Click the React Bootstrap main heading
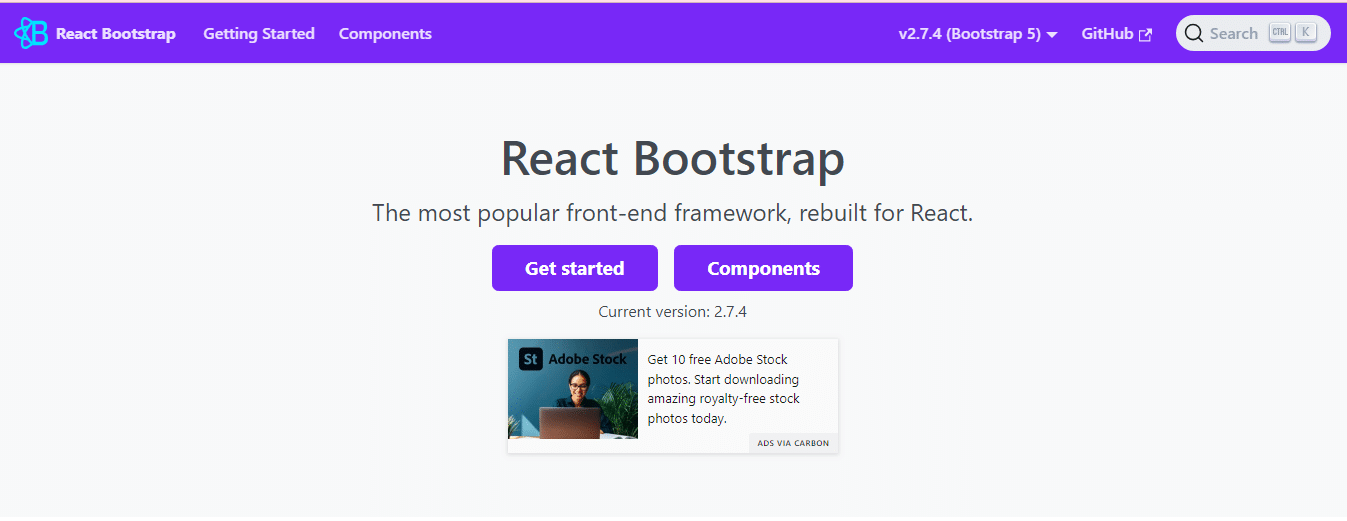Viewport: 1347px width, 521px height. click(673, 158)
